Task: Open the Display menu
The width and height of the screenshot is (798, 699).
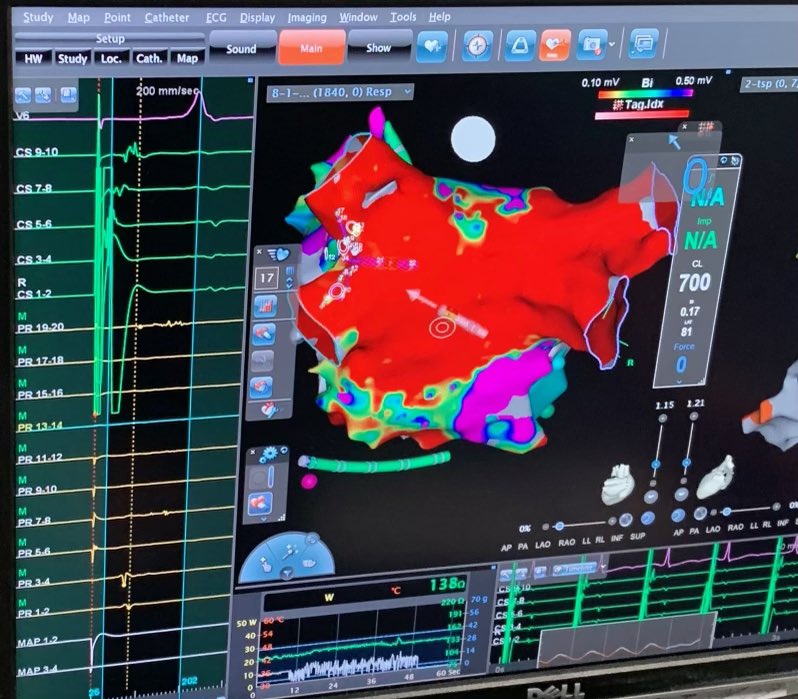Action: [257, 17]
